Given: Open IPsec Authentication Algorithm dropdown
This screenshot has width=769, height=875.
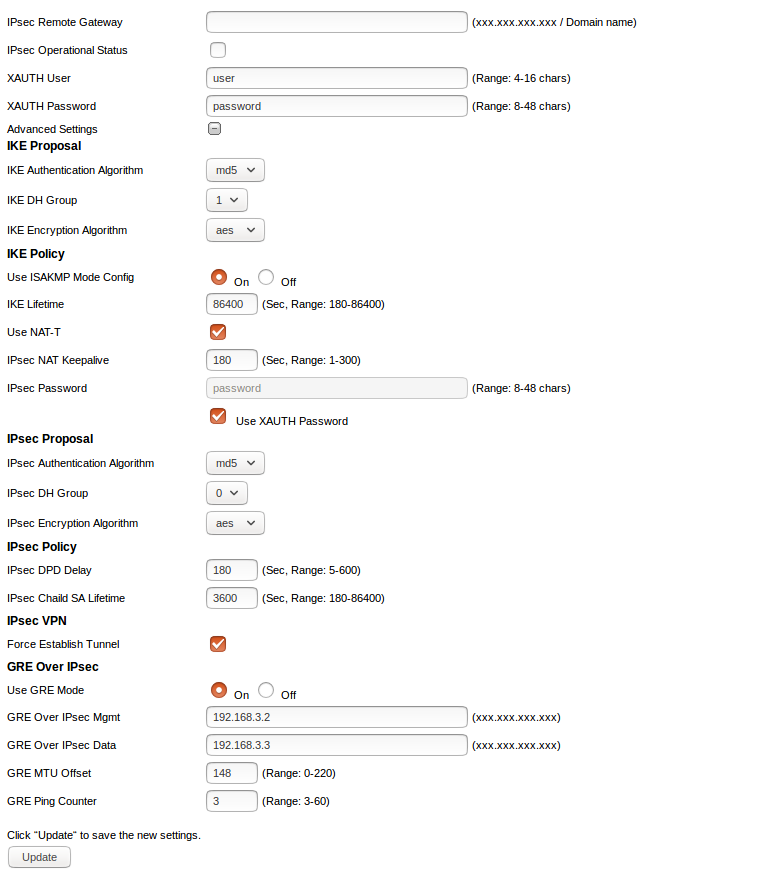Looking at the screenshot, I should tap(235, 463).
